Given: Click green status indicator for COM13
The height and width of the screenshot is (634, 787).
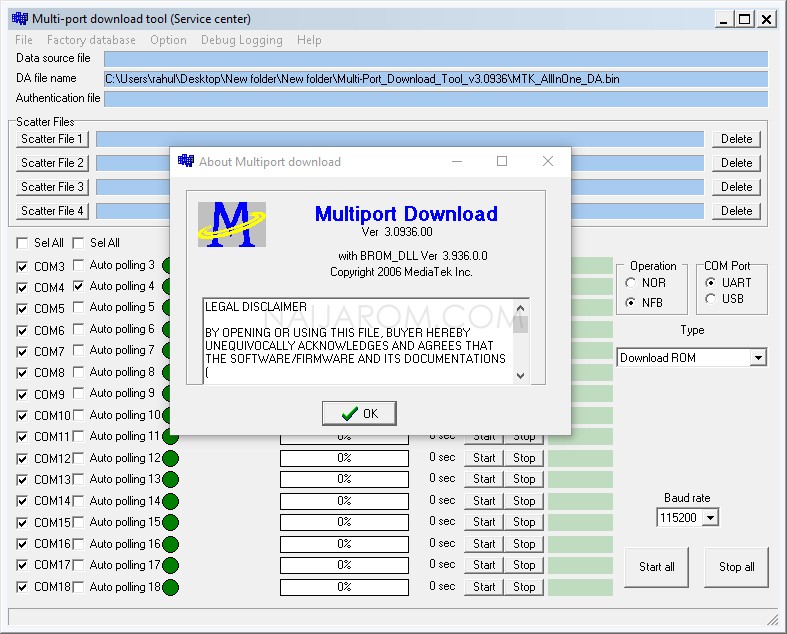Looking at the screenshot, I should [x=171, y=479].
